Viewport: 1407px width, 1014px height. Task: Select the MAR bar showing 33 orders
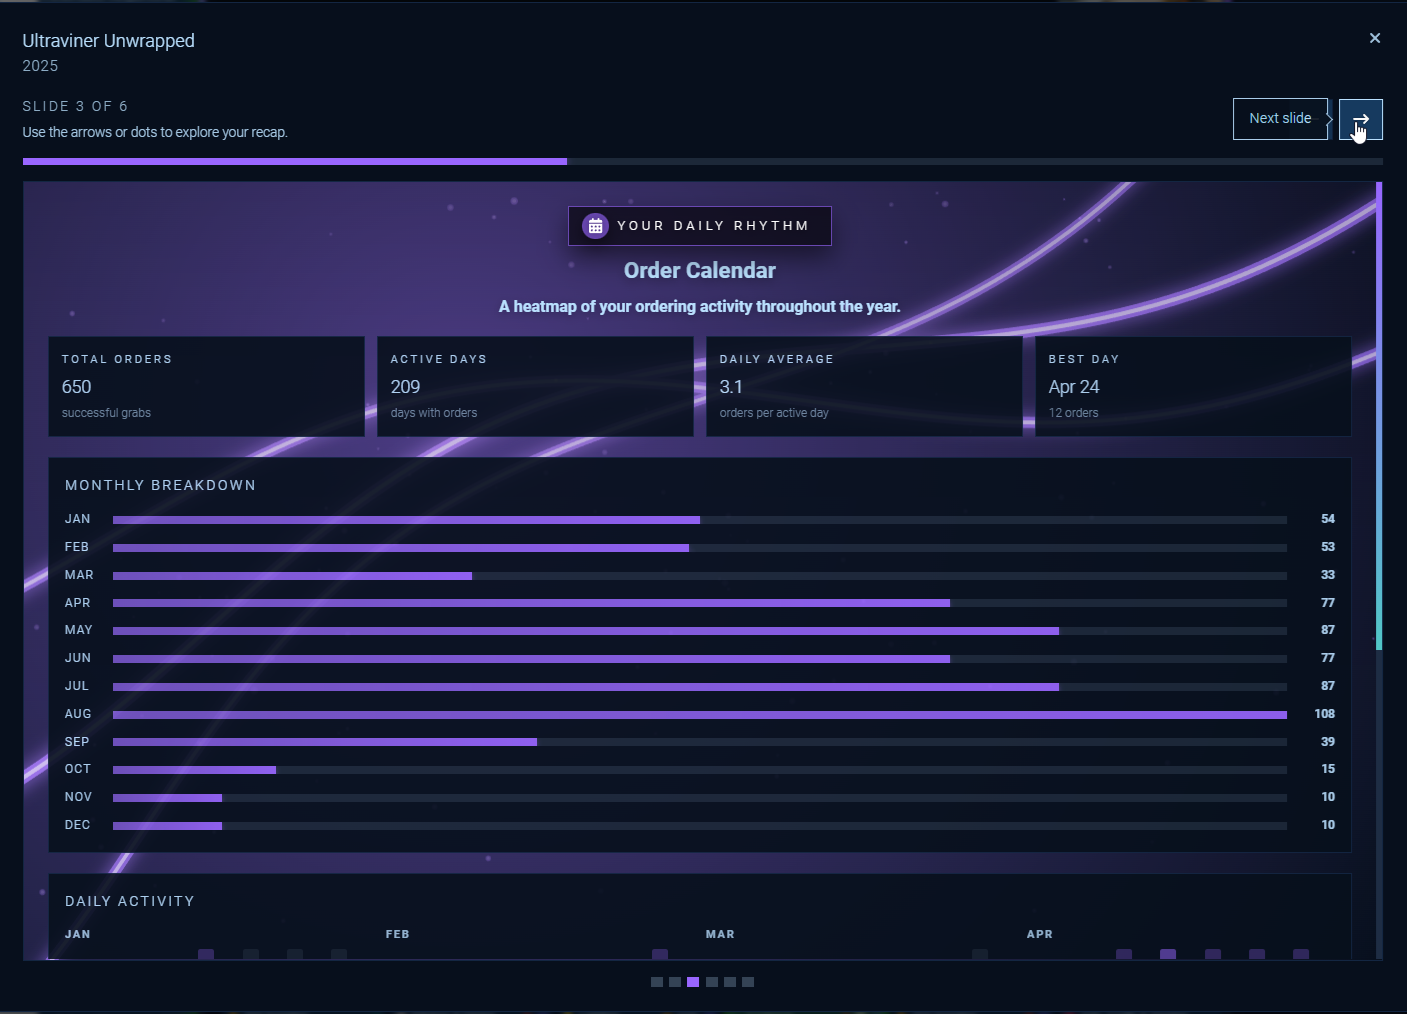pyautogui.click(x=290, y=575)
